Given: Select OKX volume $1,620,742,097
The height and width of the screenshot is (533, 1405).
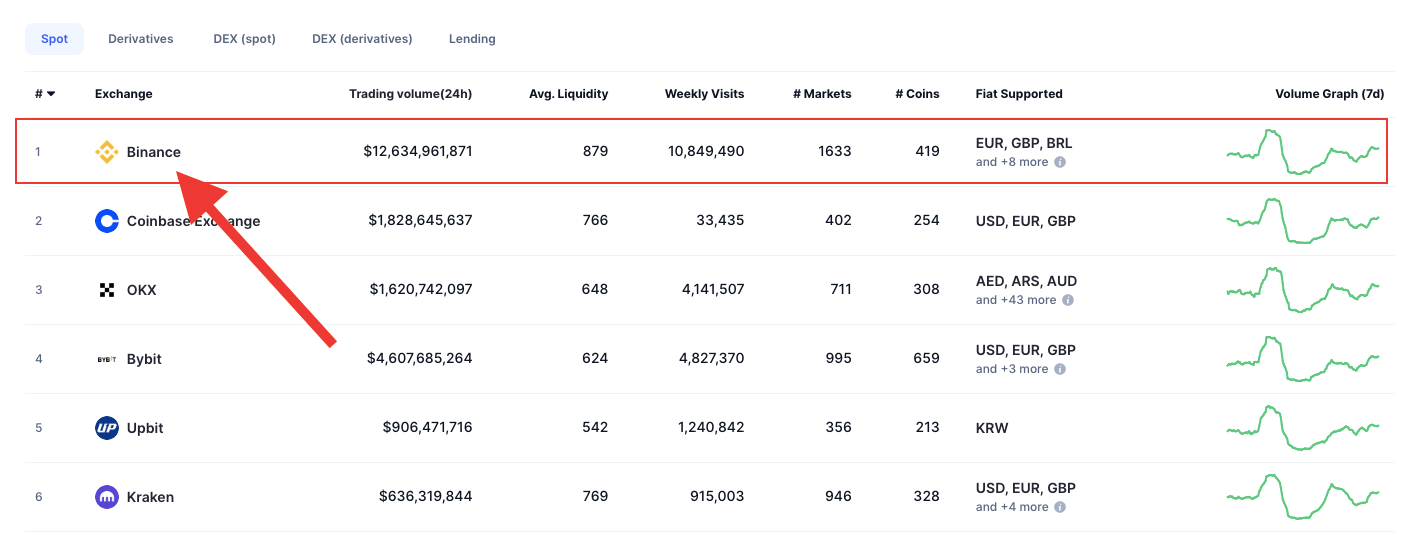Looking at the screenshot, I should (421, 290).
